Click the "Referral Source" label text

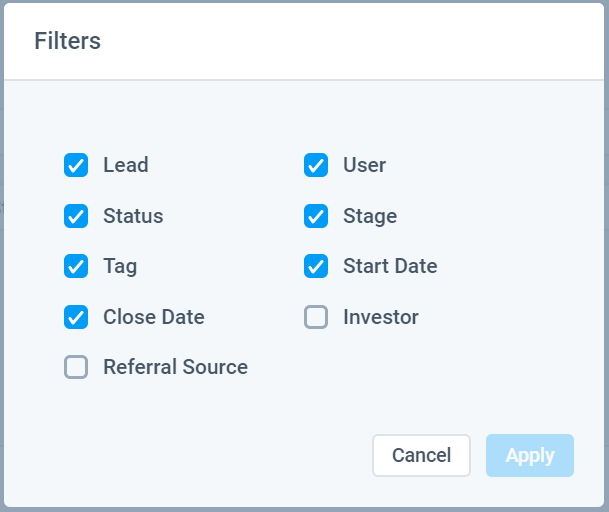(x=175, y=367)
